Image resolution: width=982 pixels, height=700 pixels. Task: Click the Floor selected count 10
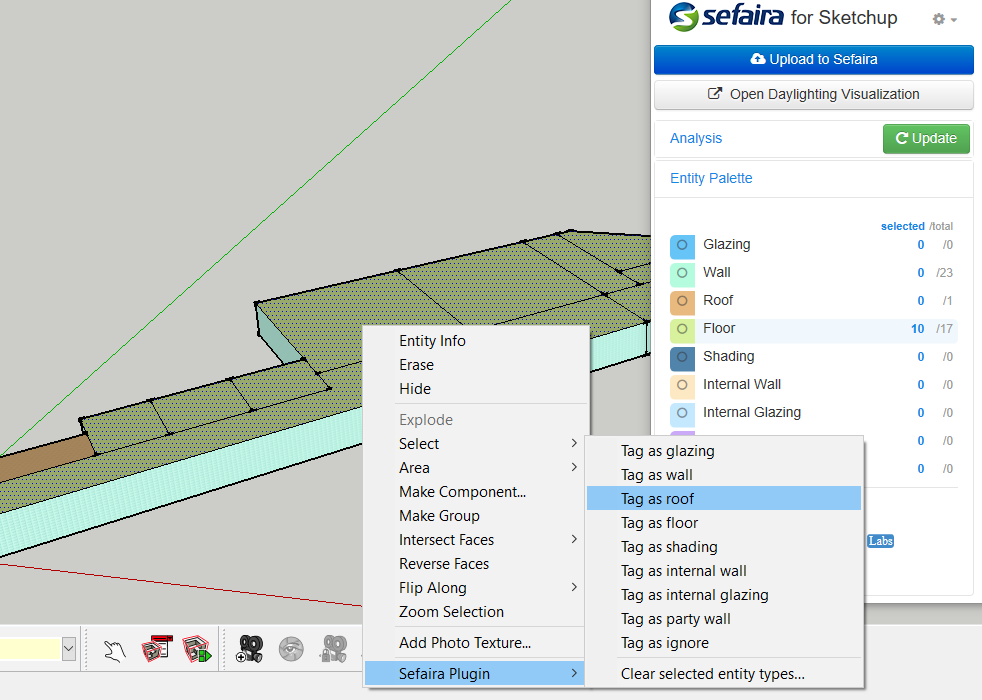917,329
